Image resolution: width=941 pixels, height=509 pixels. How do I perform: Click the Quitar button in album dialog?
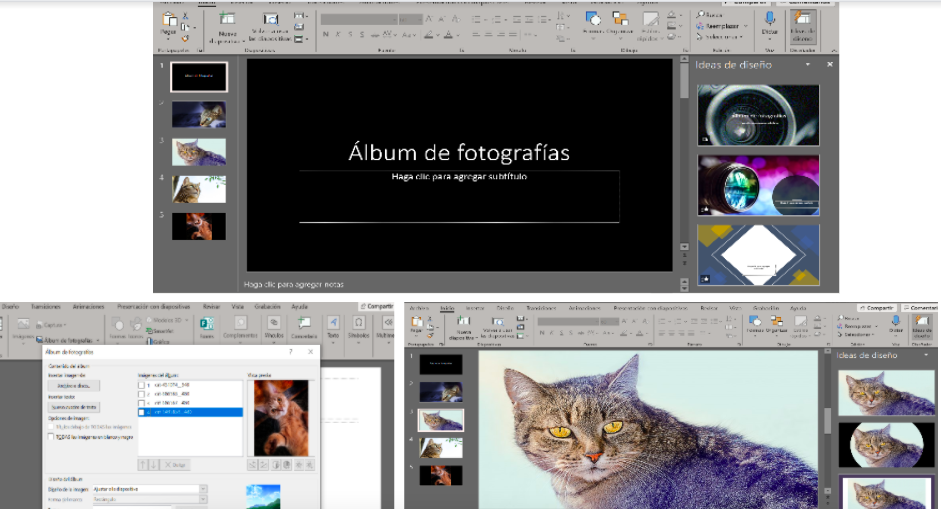[x=175, y=465]
